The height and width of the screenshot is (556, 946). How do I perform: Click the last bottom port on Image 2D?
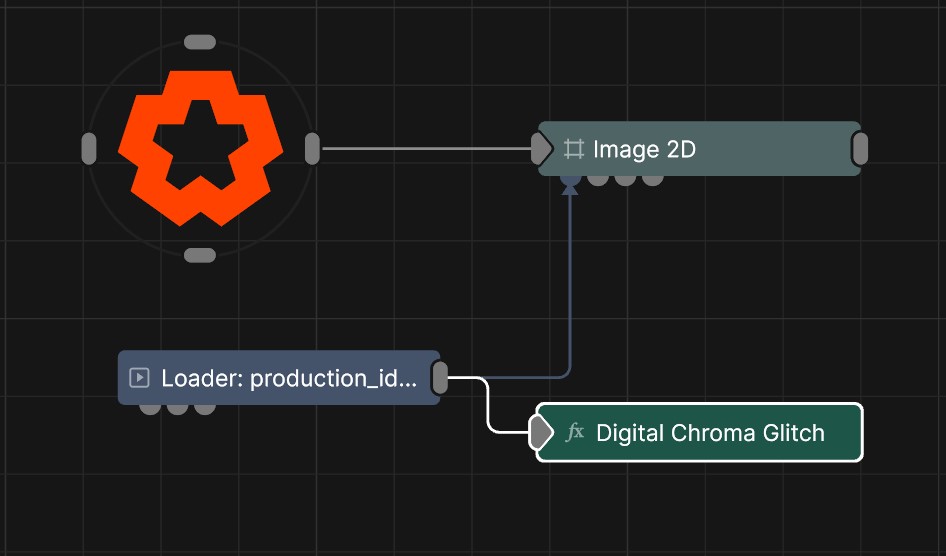click(x=653, y=180)
